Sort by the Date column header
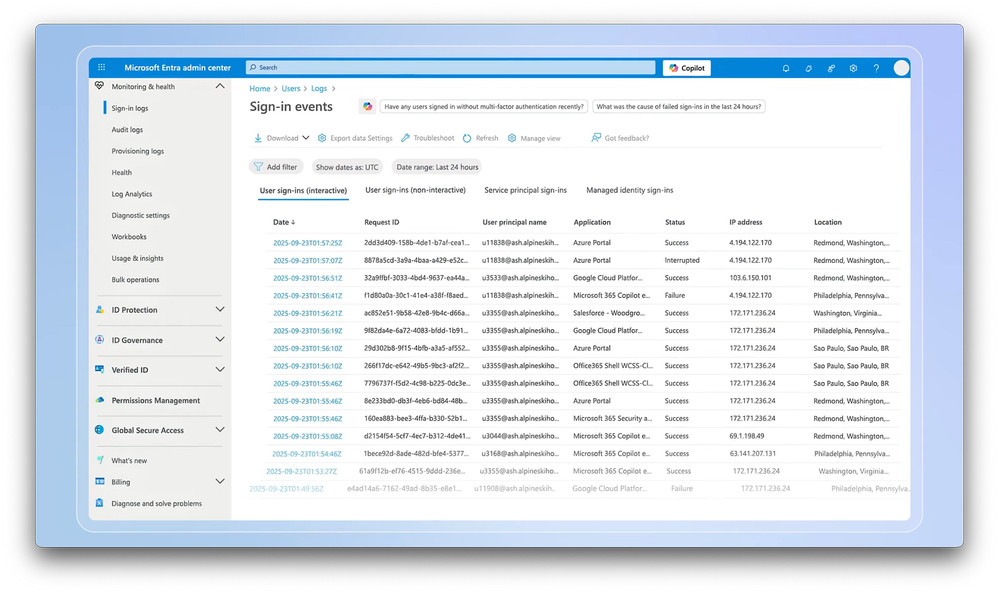 click(284, 222)
